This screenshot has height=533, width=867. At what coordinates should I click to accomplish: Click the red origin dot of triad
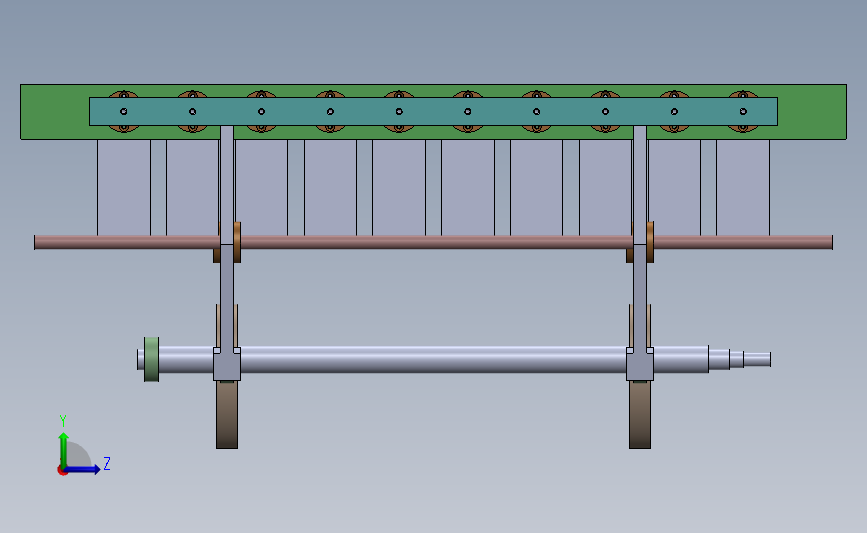62,471
